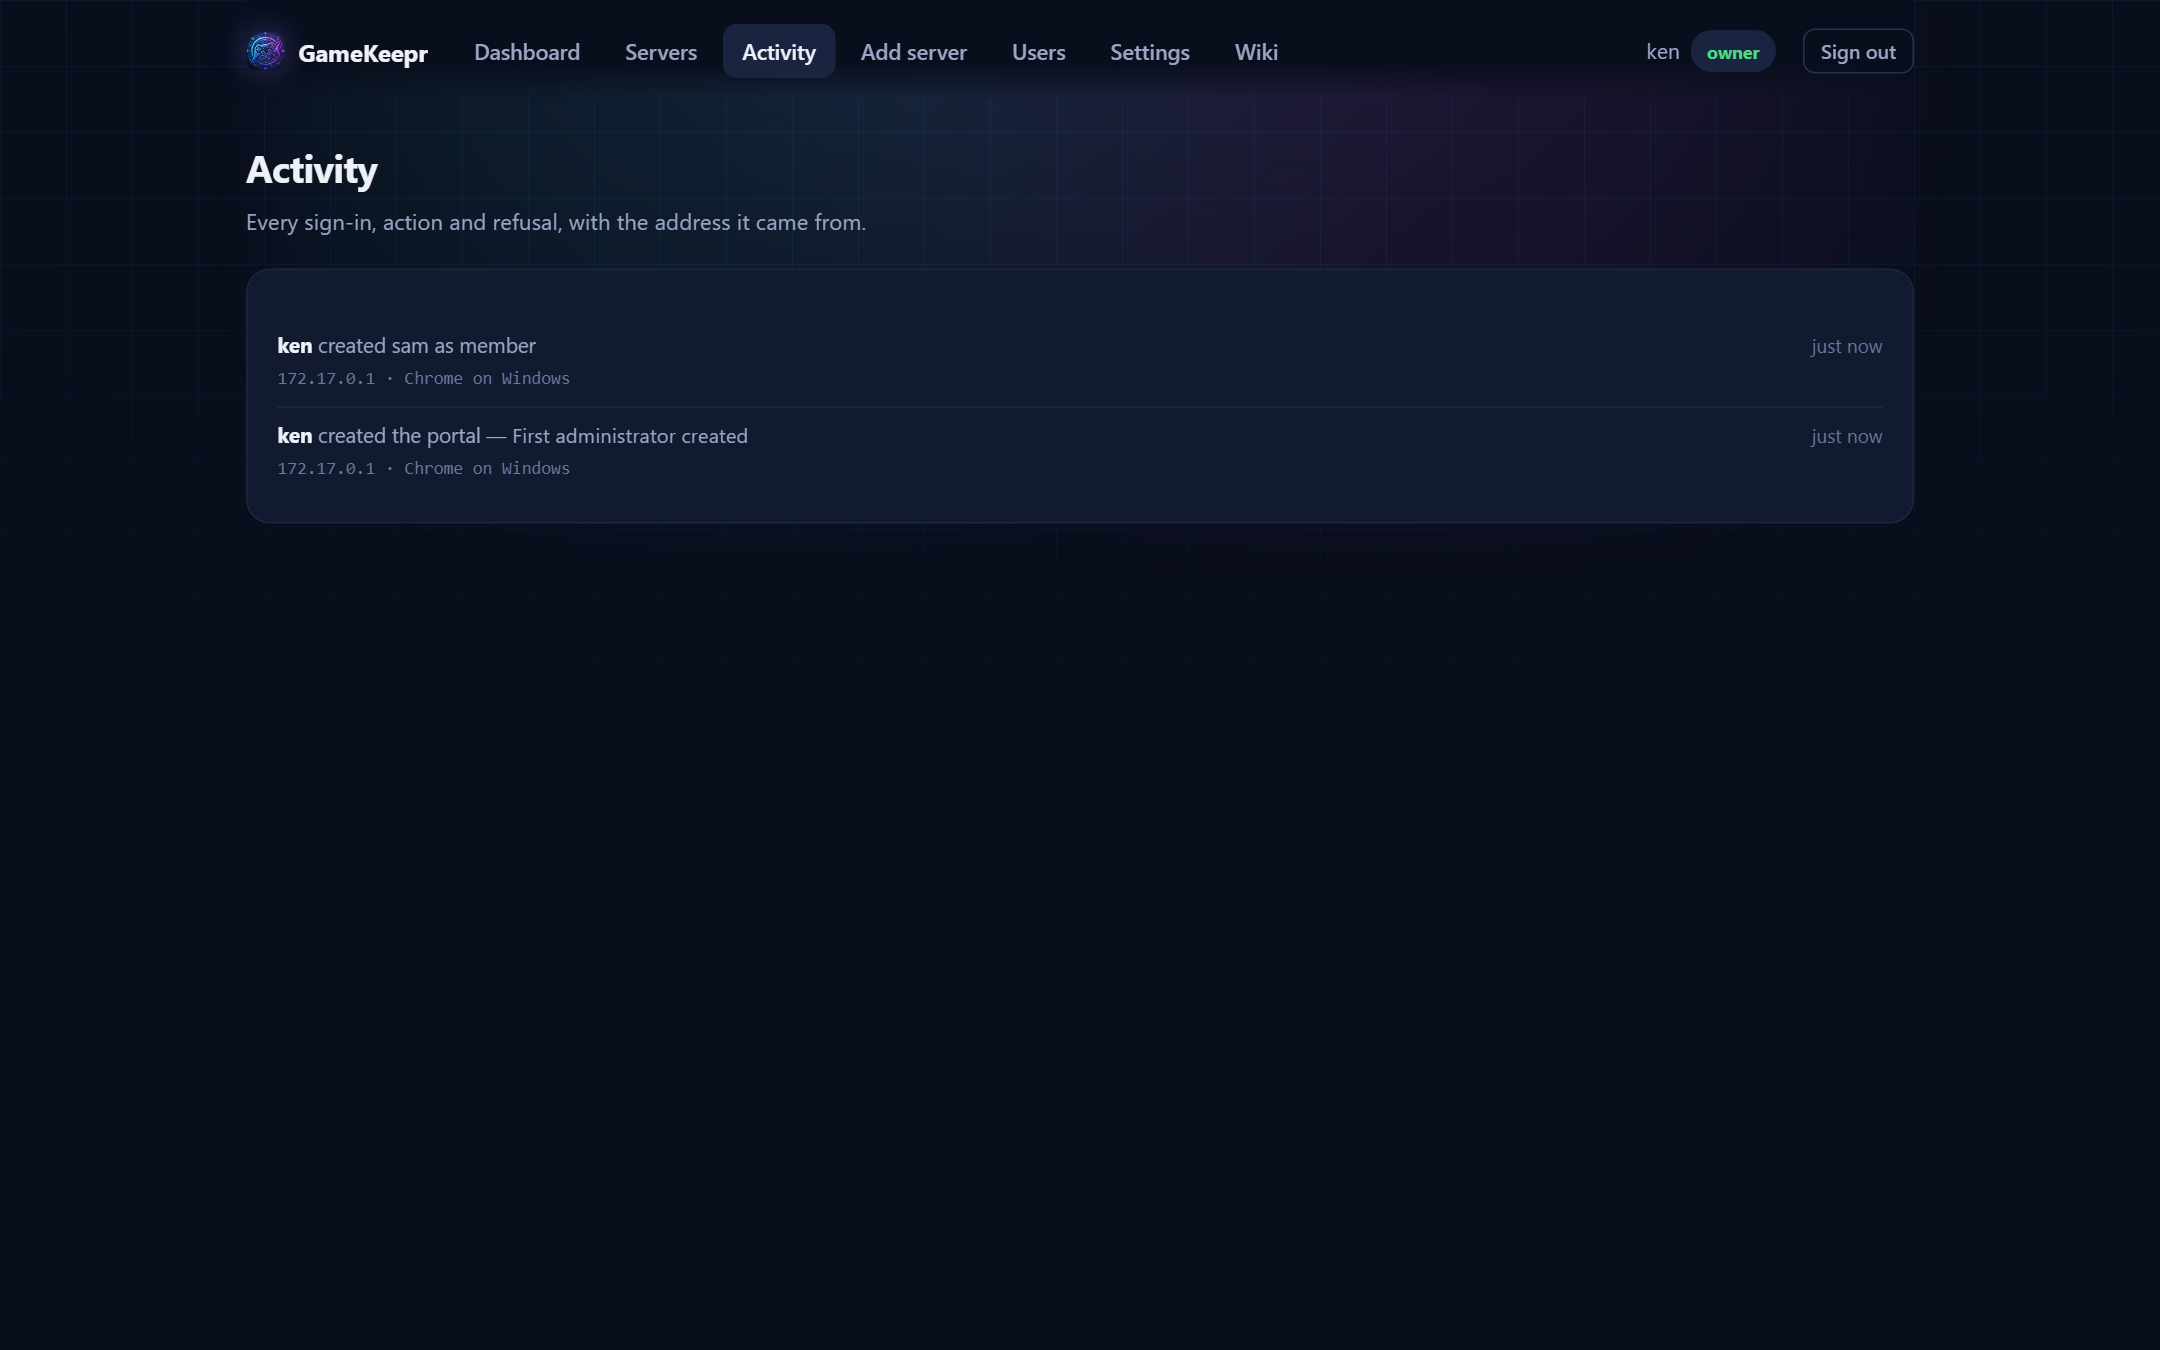Open the Add server page

click(x=914, y=52)
